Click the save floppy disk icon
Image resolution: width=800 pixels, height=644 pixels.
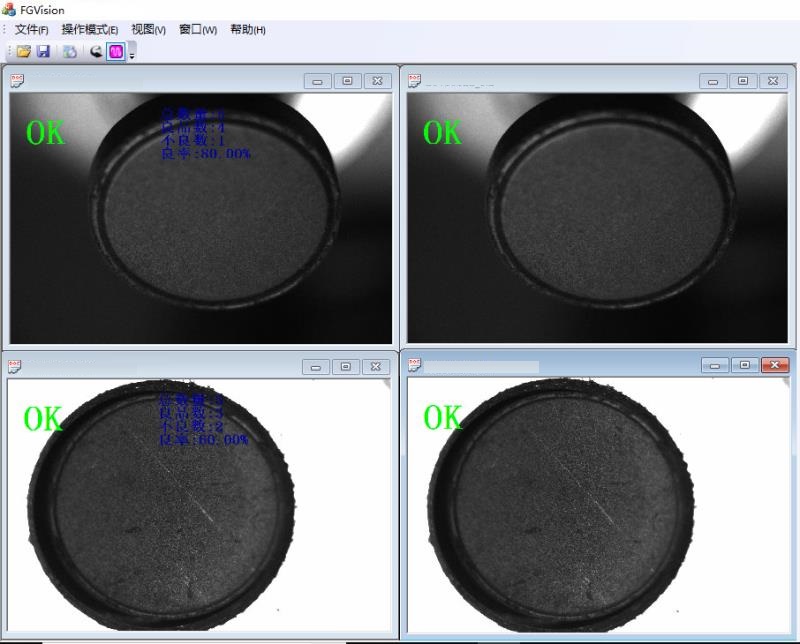tap(43, 51)
